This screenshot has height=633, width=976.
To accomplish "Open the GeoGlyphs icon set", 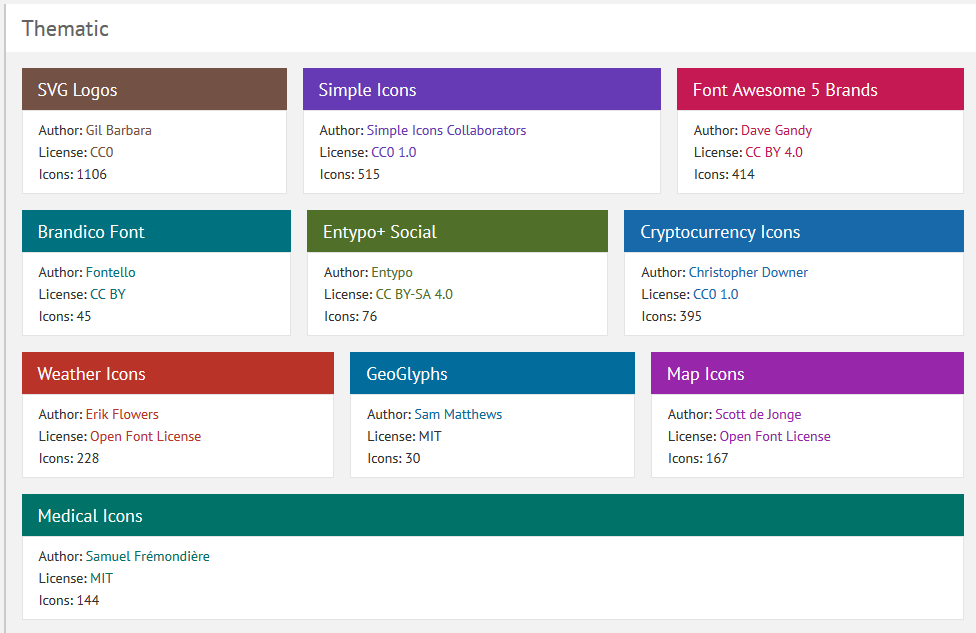I will (492, 373).
